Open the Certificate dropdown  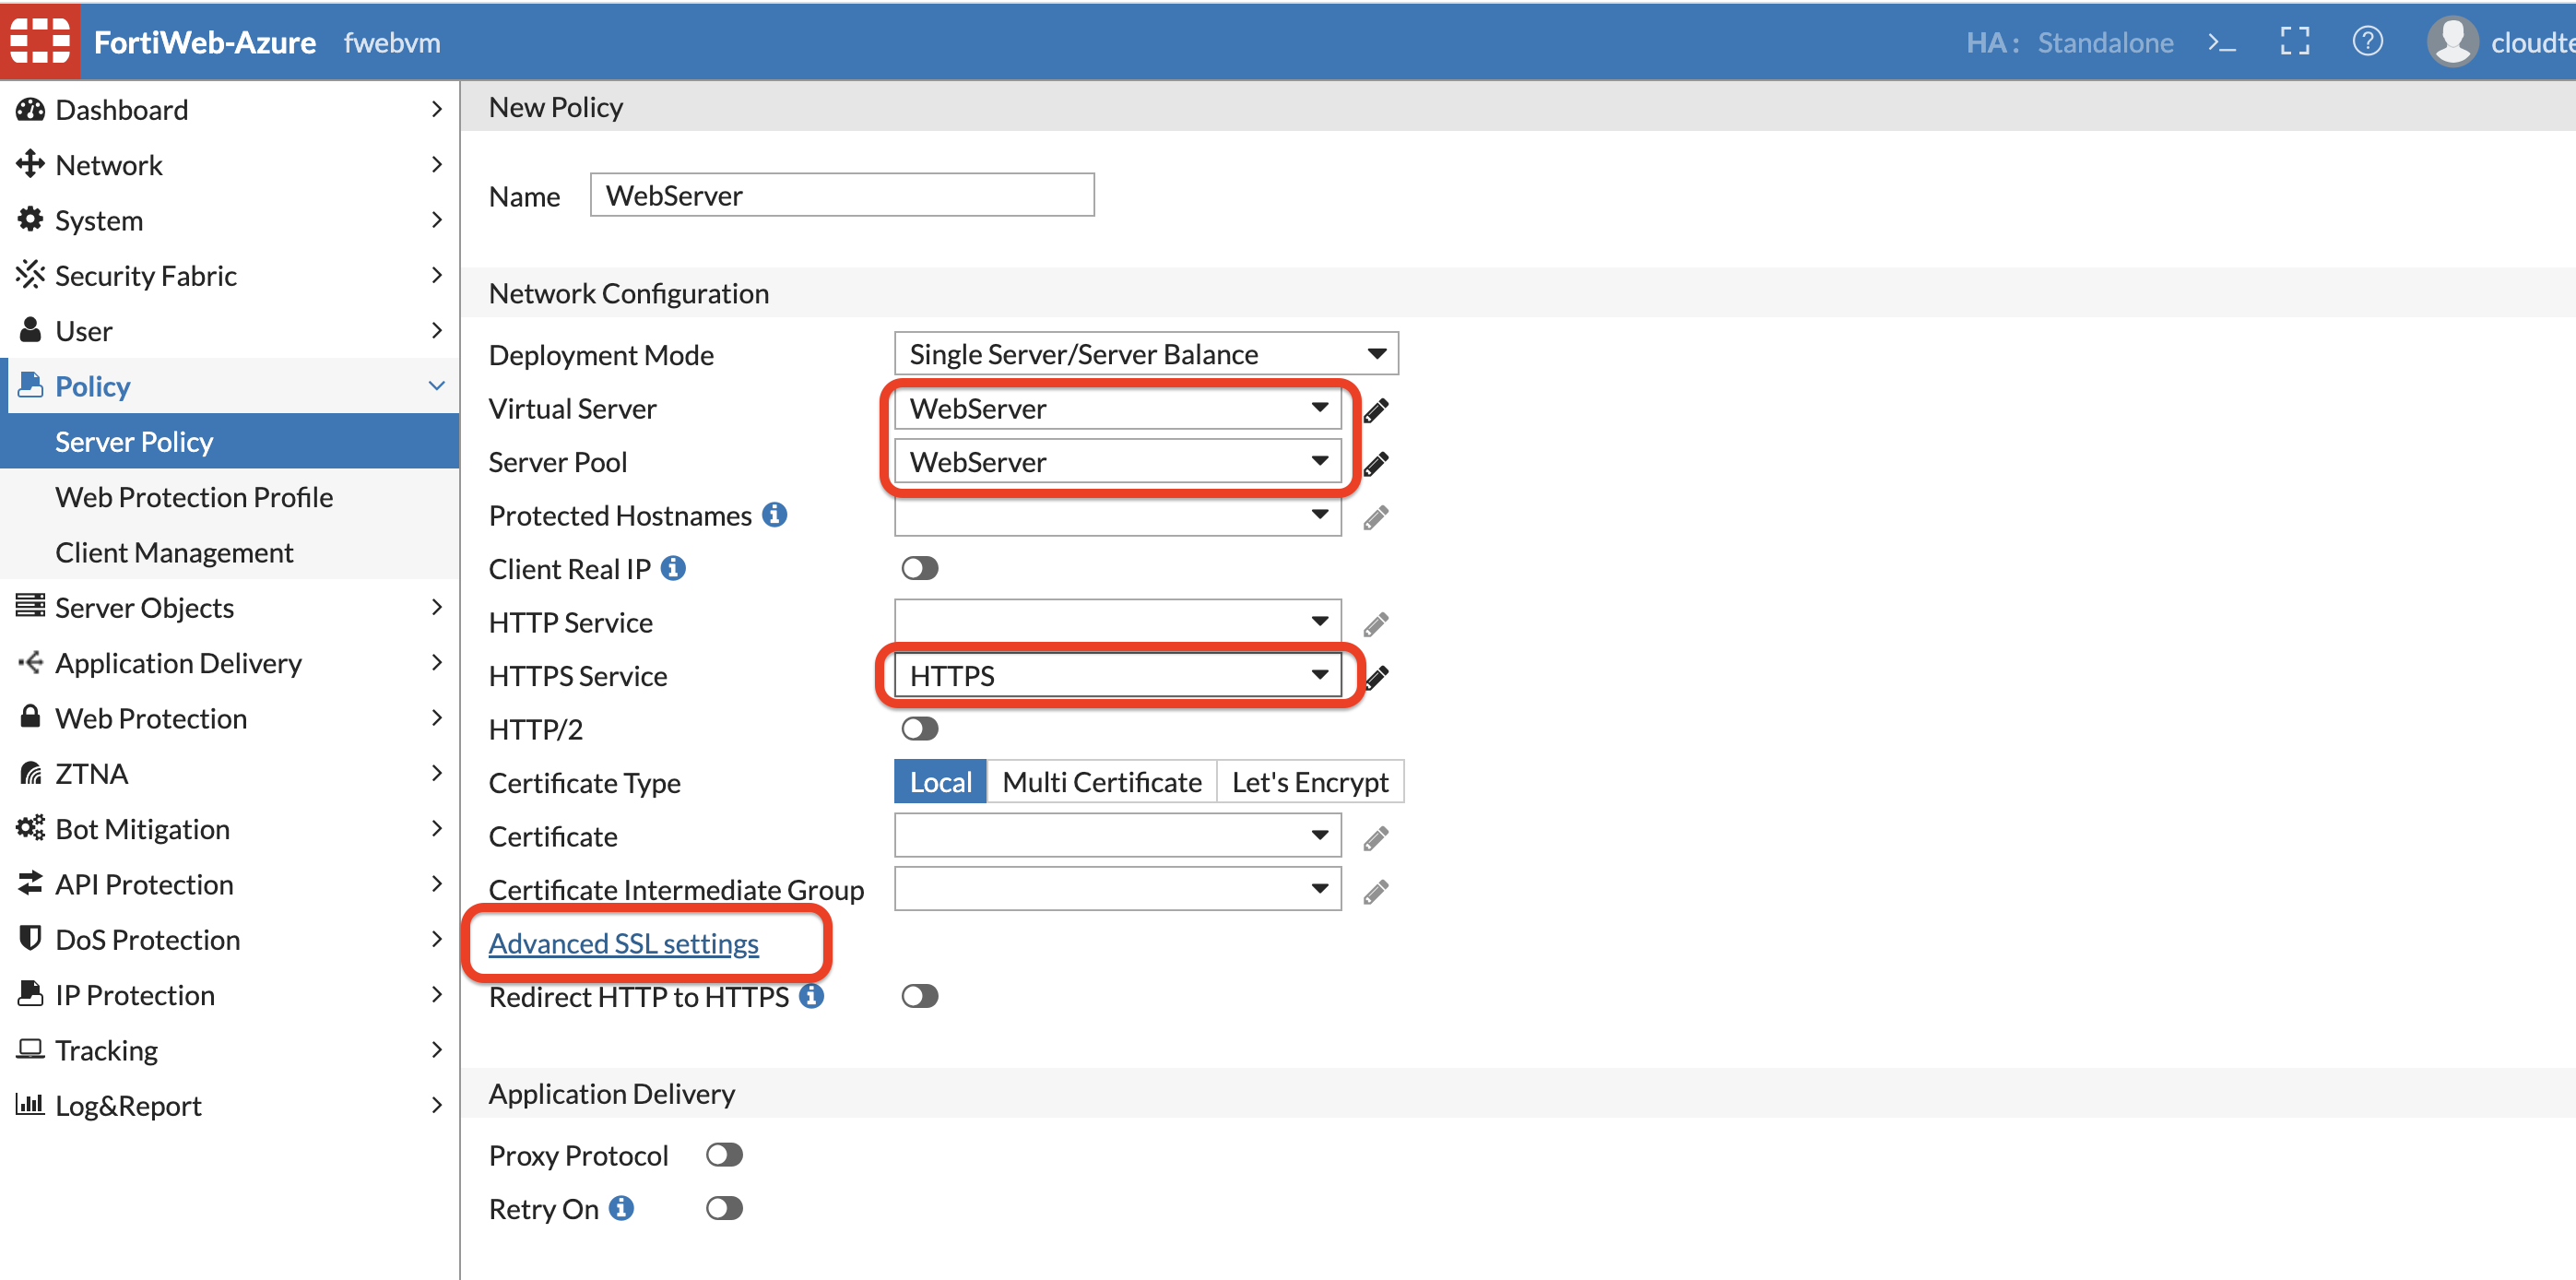1117,836
